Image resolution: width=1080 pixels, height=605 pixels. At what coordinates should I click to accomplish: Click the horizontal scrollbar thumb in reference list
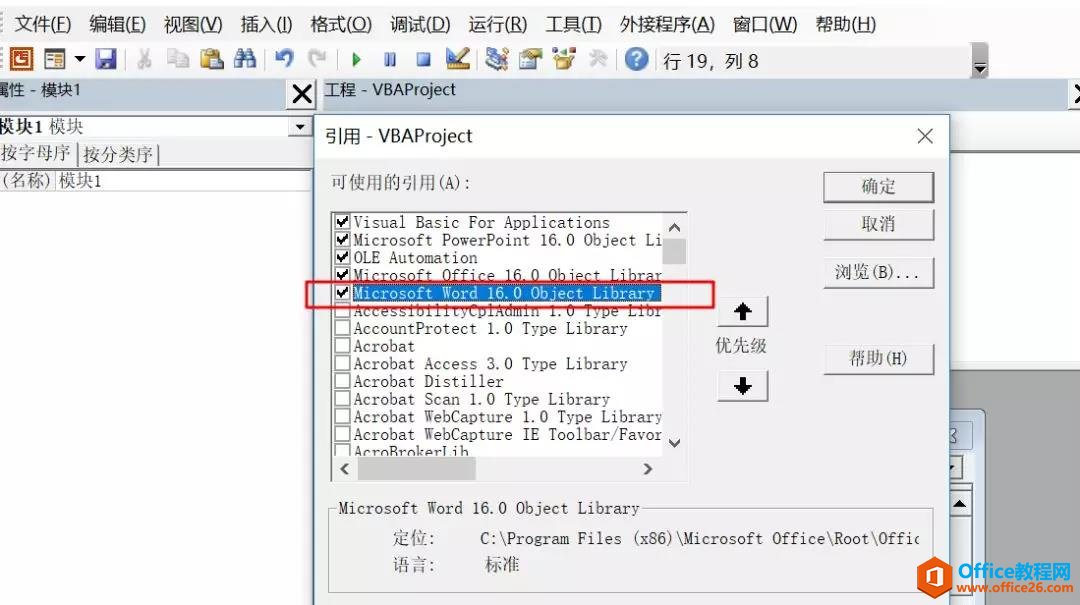[x=416, y=469]
